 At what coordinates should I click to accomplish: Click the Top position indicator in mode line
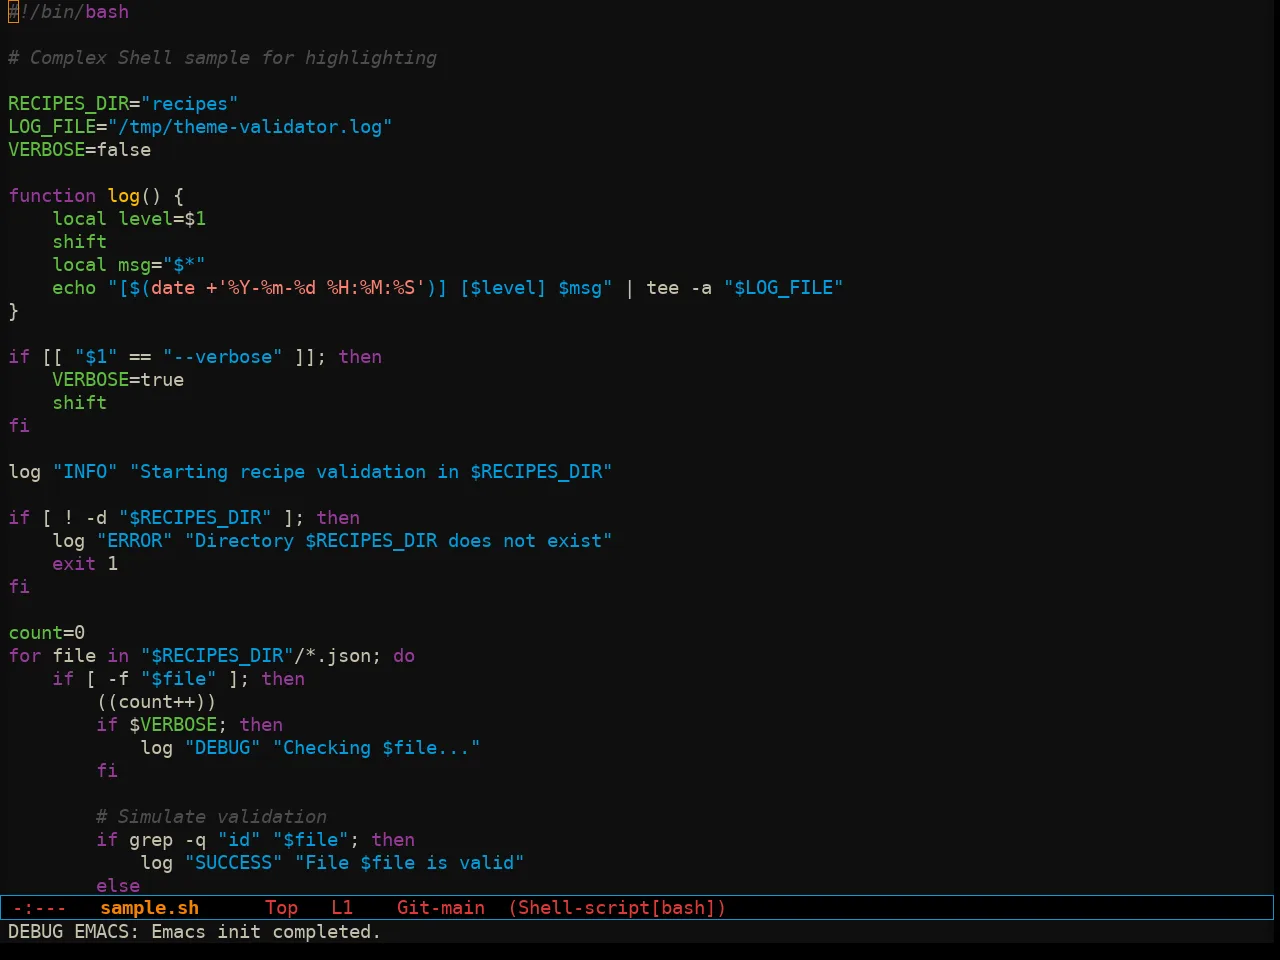pyautogui.click(x=281, y=908)
